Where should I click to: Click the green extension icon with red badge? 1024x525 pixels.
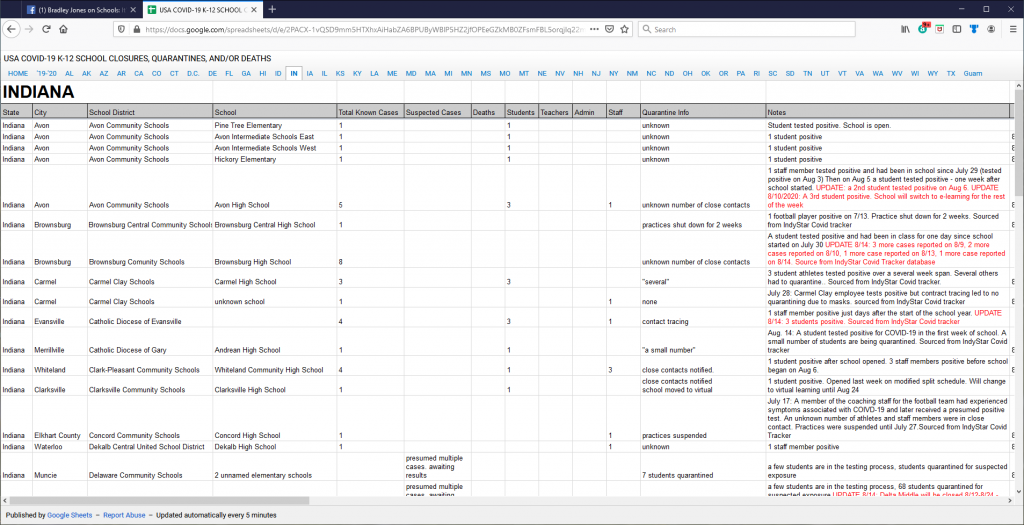[x=923, y=29]
